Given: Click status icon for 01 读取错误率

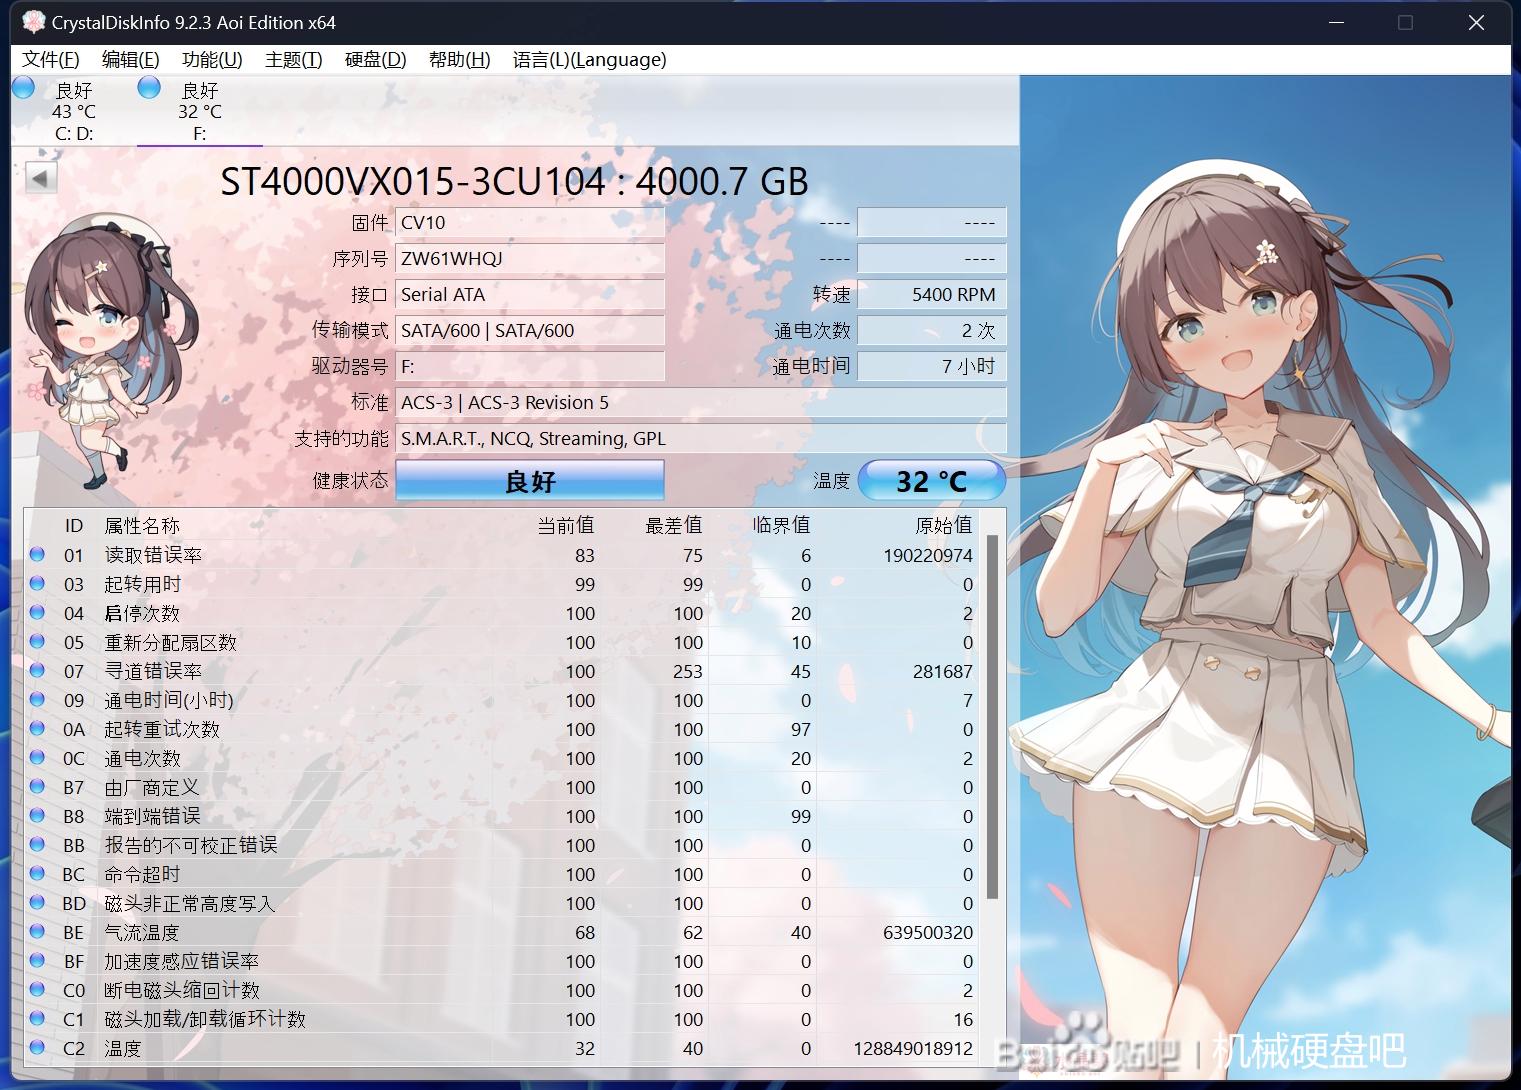Looking at the screenshot, I should (x=37, y=554).
